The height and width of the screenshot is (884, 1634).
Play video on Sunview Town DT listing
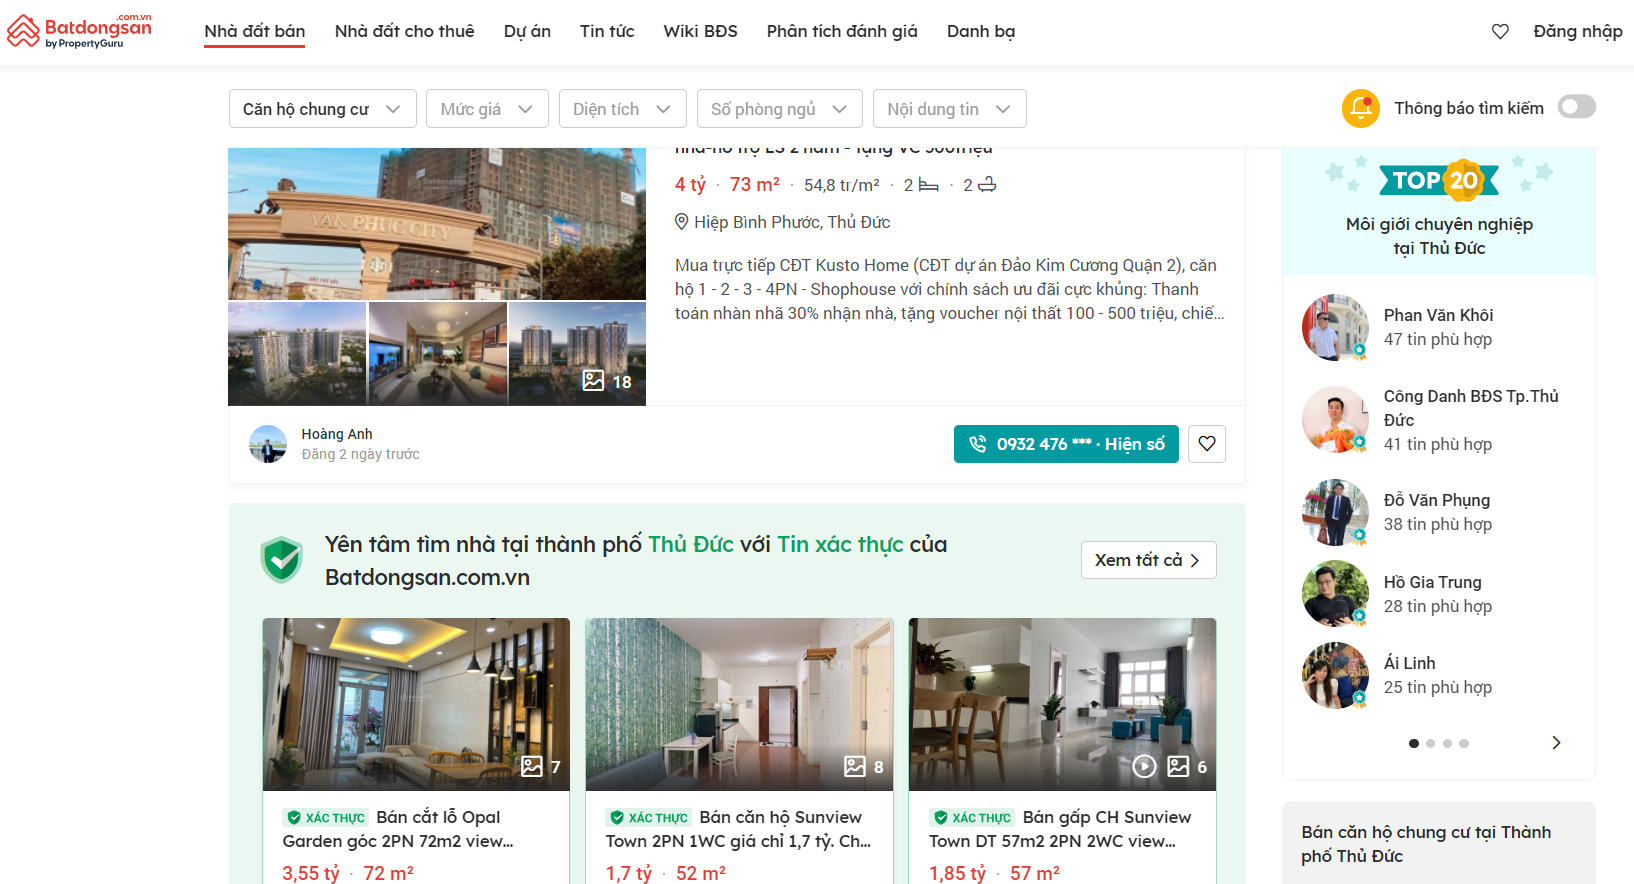[1144, 767]
